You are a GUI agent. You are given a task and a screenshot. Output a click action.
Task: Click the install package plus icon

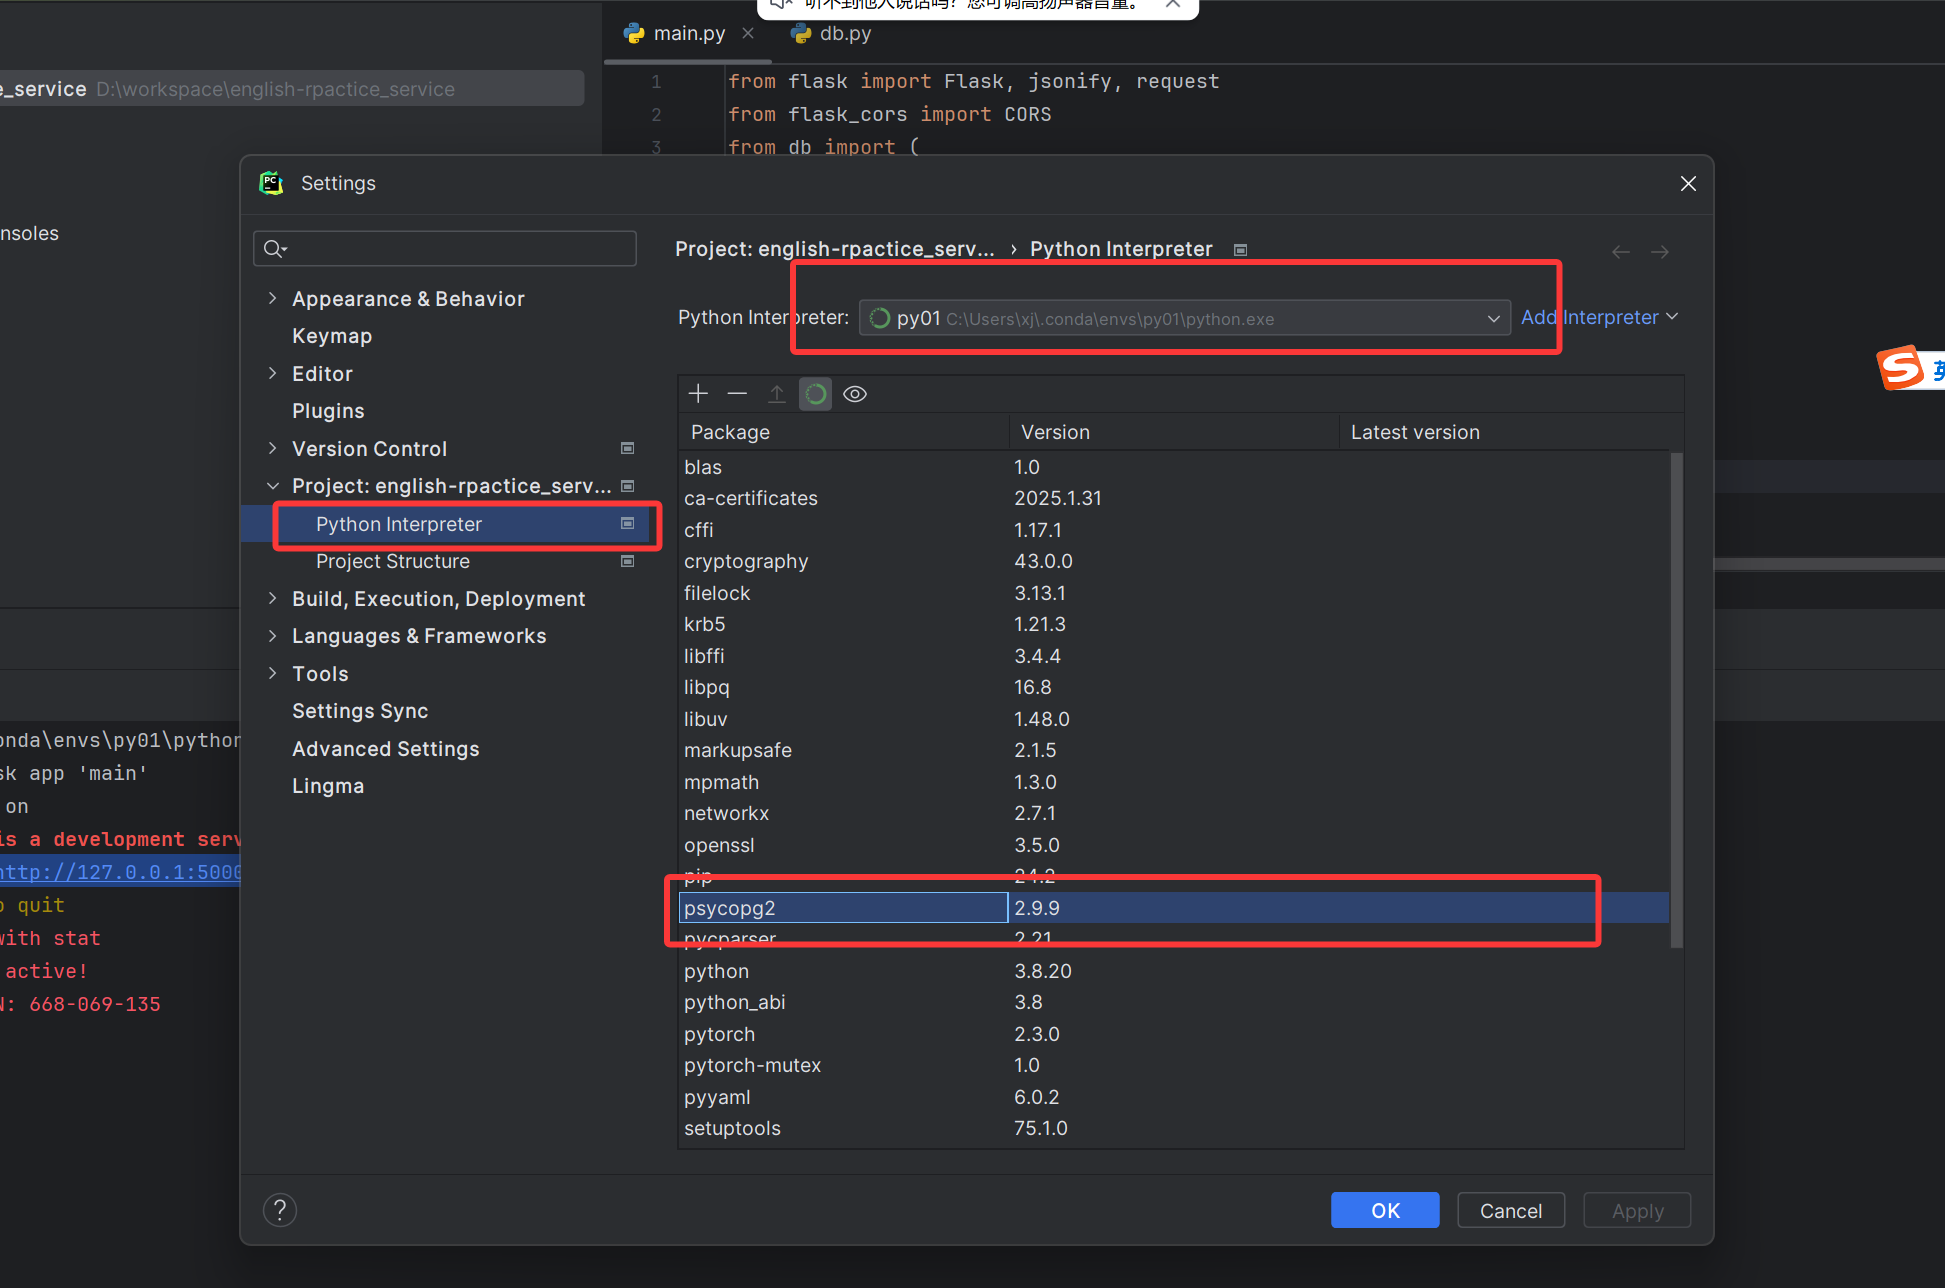click(698, 394)
